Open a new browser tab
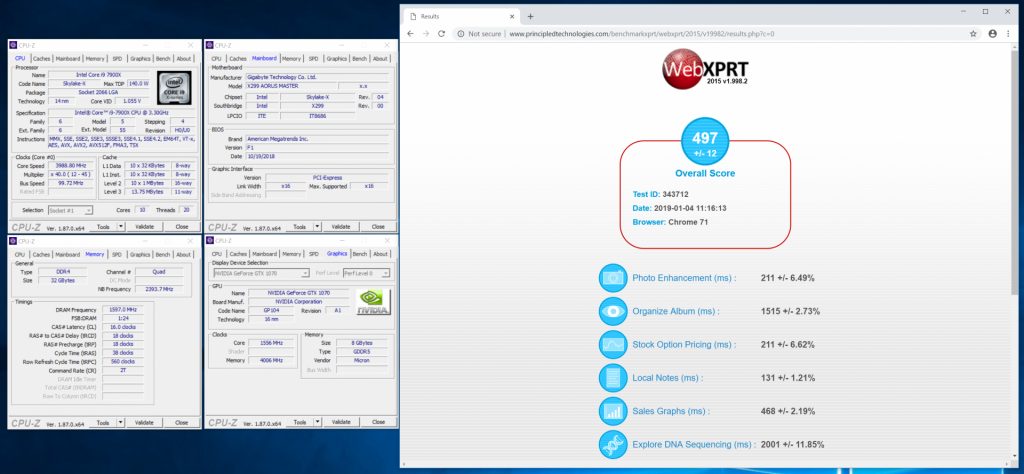Viewport: 1024px width, 474px height. tap(530, 16)
